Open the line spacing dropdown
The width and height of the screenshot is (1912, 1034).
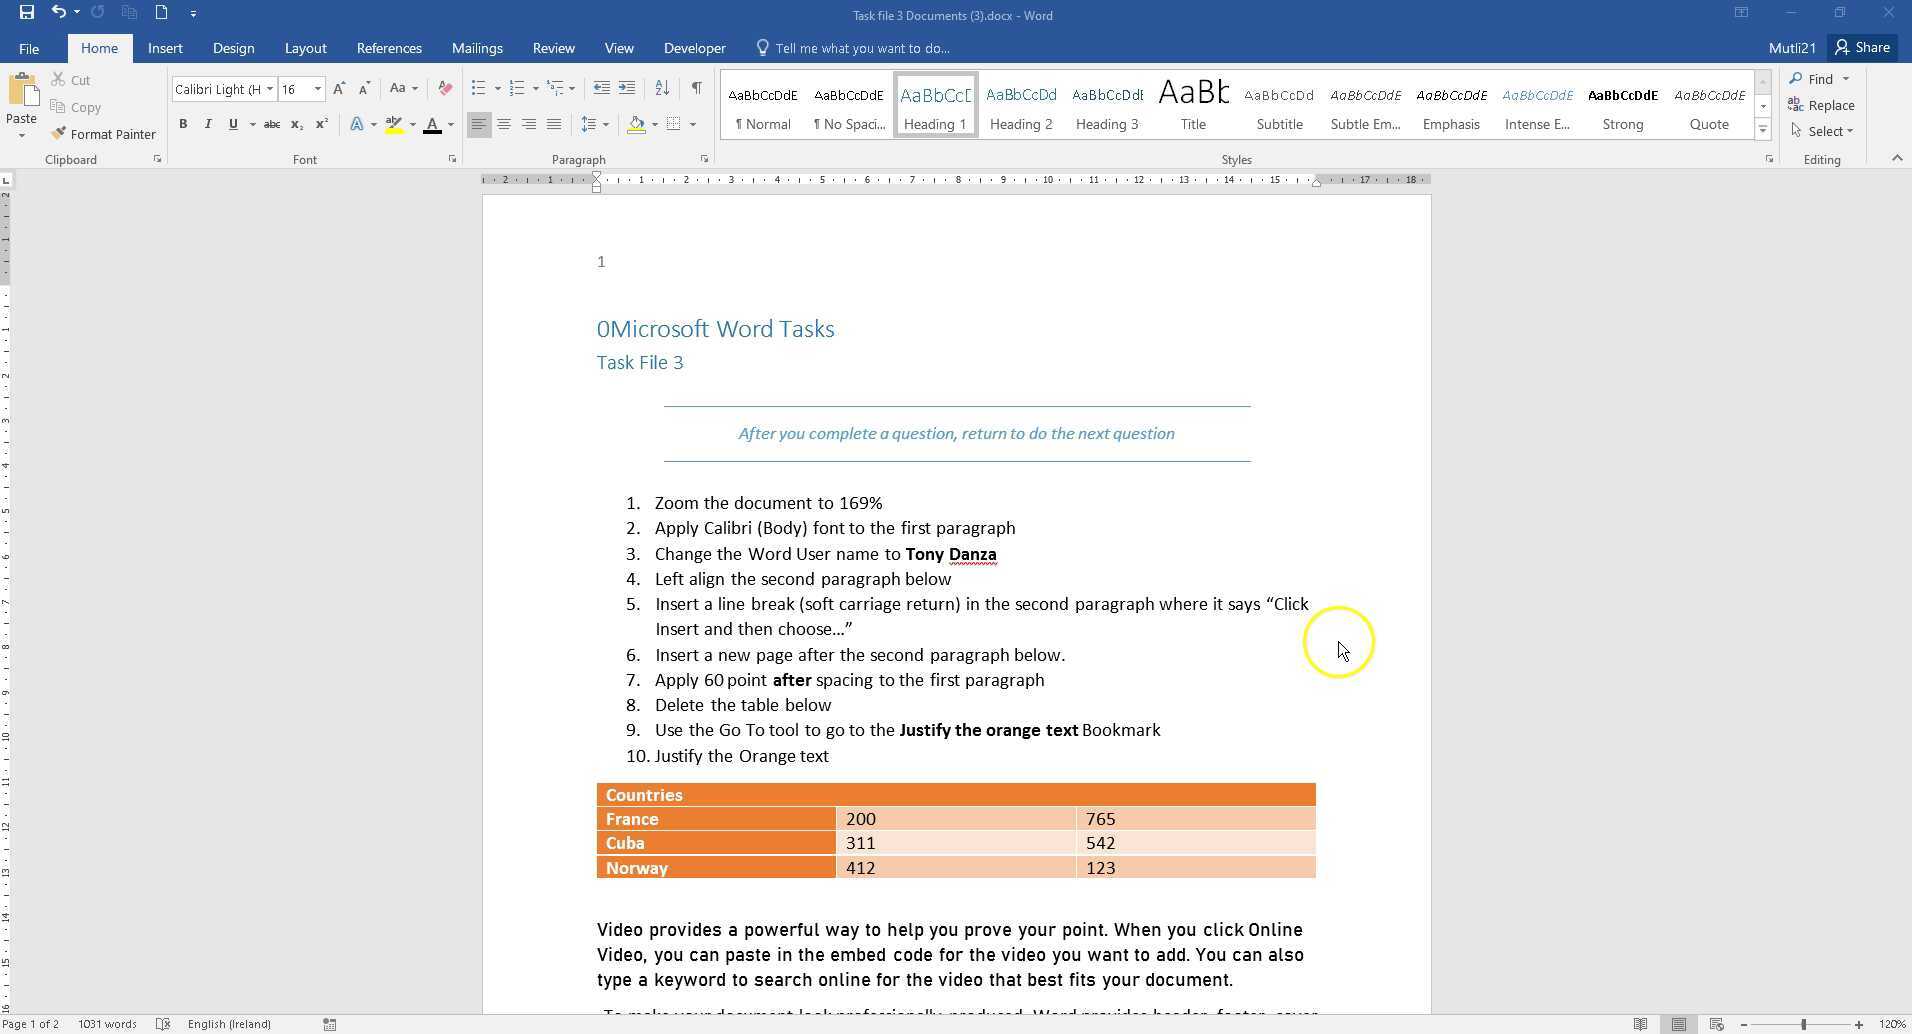point(594,124)
